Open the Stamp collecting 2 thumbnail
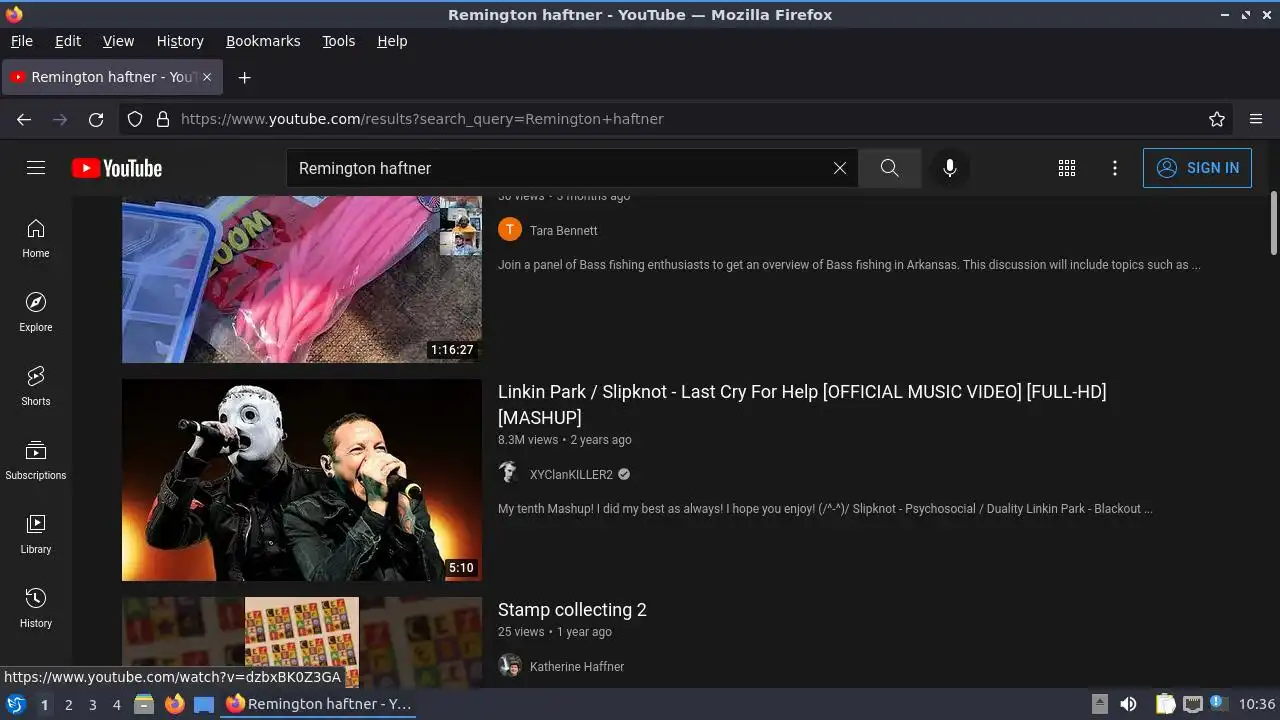 [x=302, y=642]
